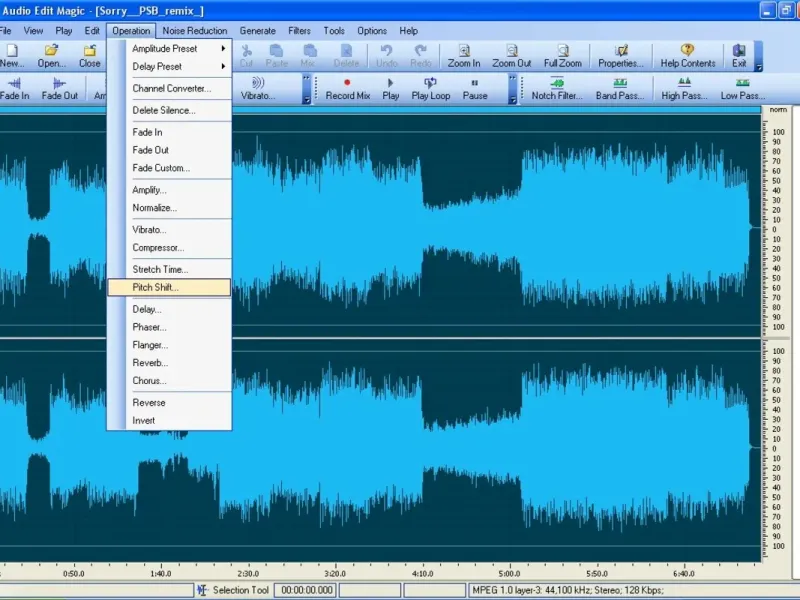Pause audio playback
Viewport: 800px width, 600px height.
click(x=475, y=88)
